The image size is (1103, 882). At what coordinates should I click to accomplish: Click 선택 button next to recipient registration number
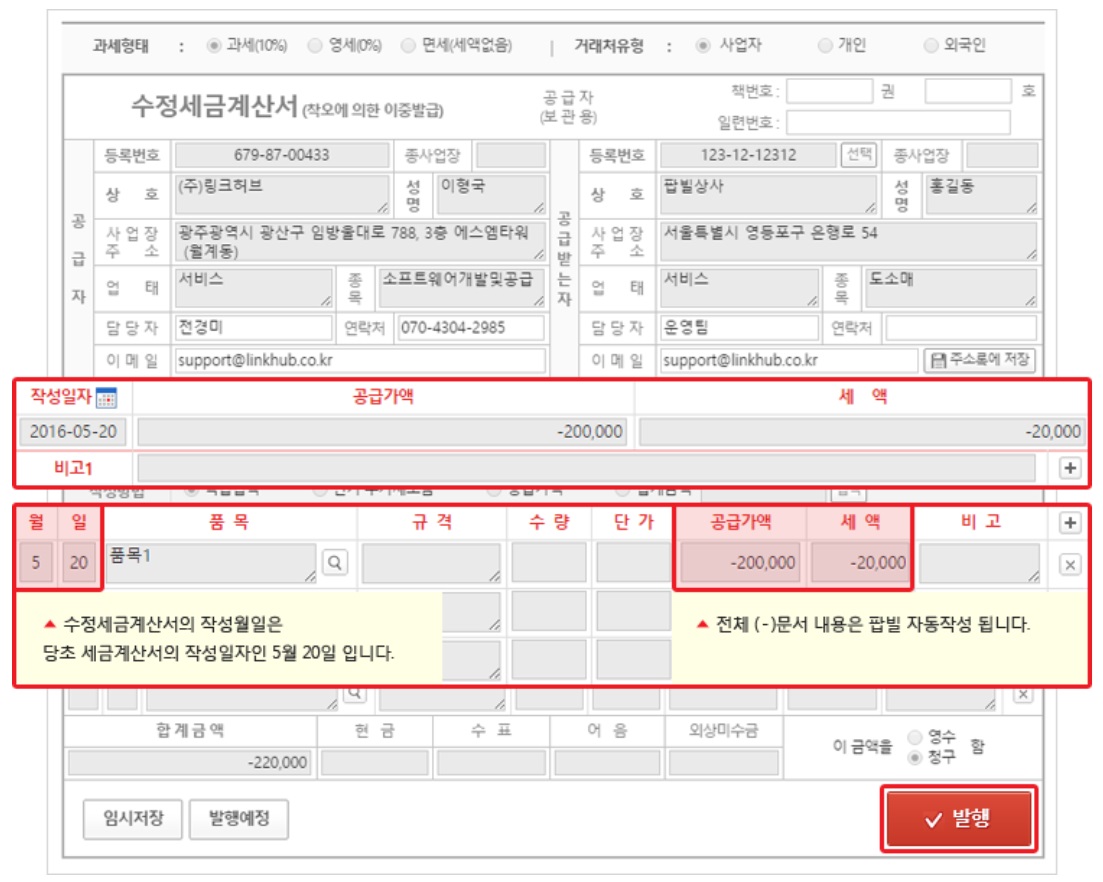pyautogui.click(x=858, y=155)
